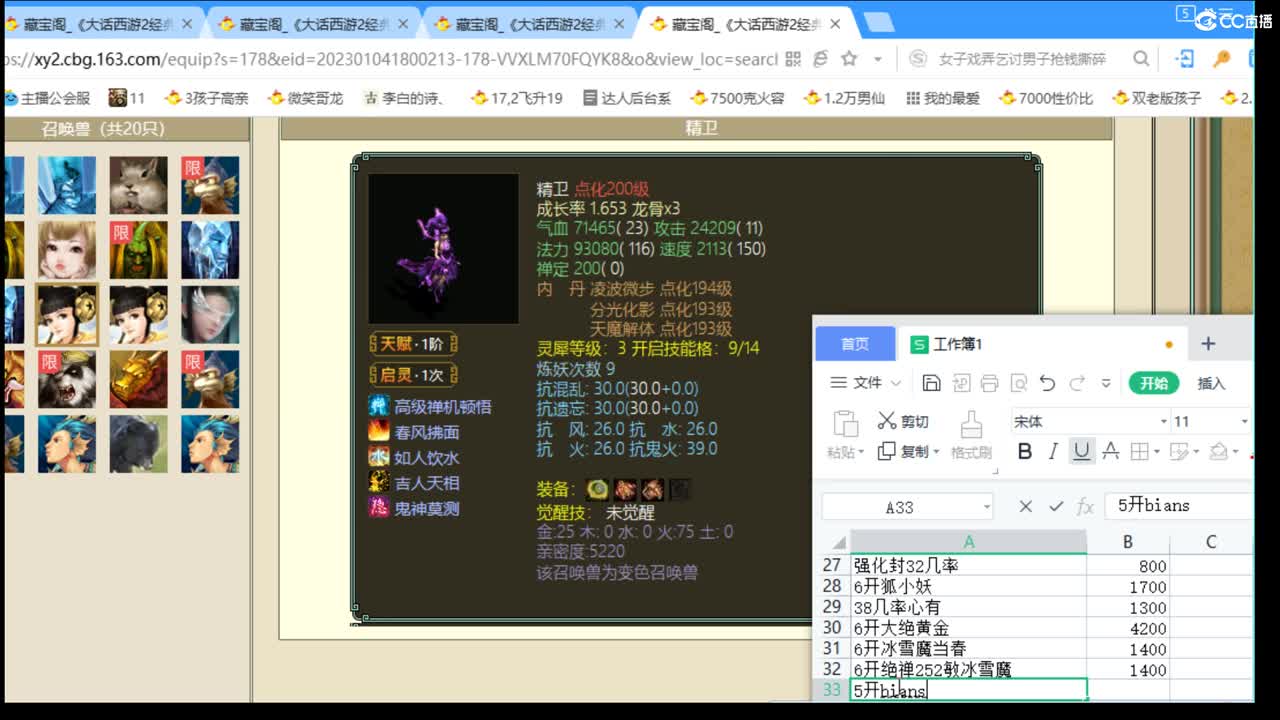Screen dimensions: 1280x720
Task: Click the browser address bar URL
Action: coord(390,59)
